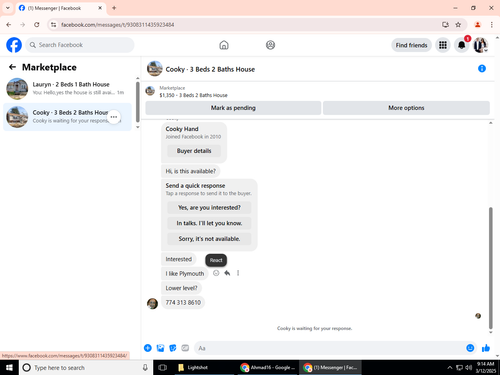Open the Friends/profile circle icon in navigation
The height and width of the screenshot is (375, 500).
[270, 45]
